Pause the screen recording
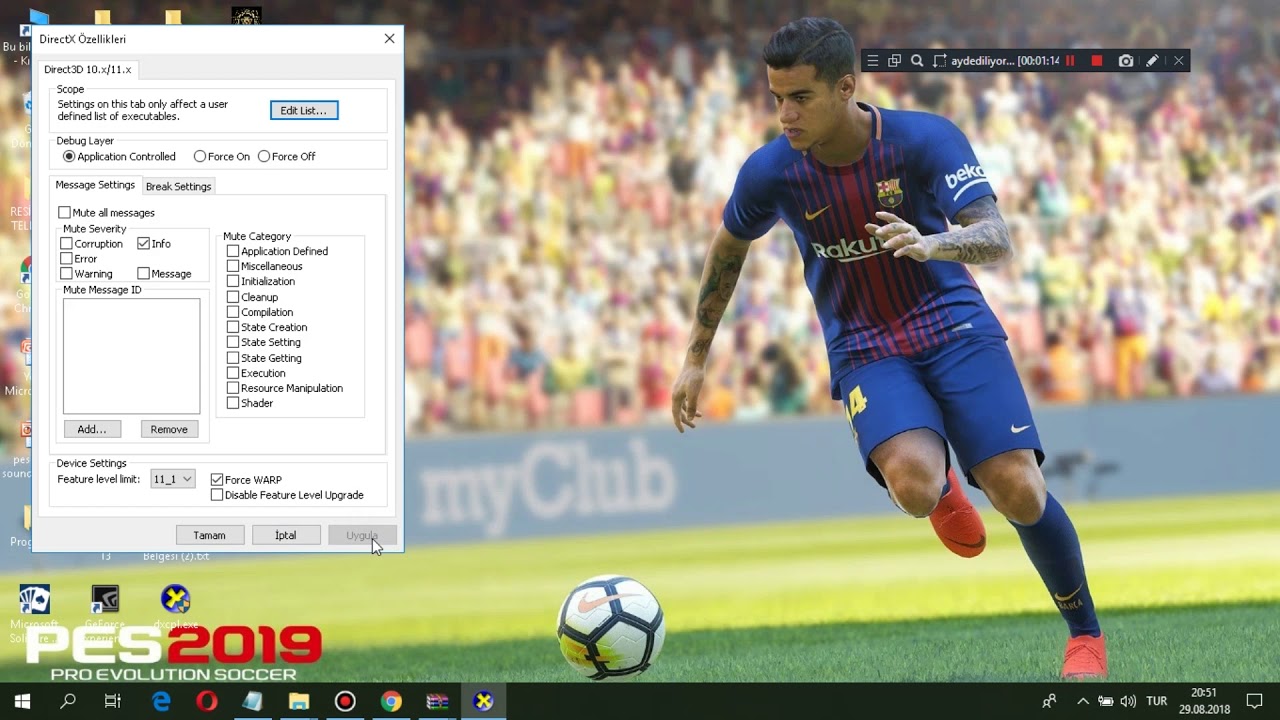The image size is (1280, 720). tap(1070, 61)
